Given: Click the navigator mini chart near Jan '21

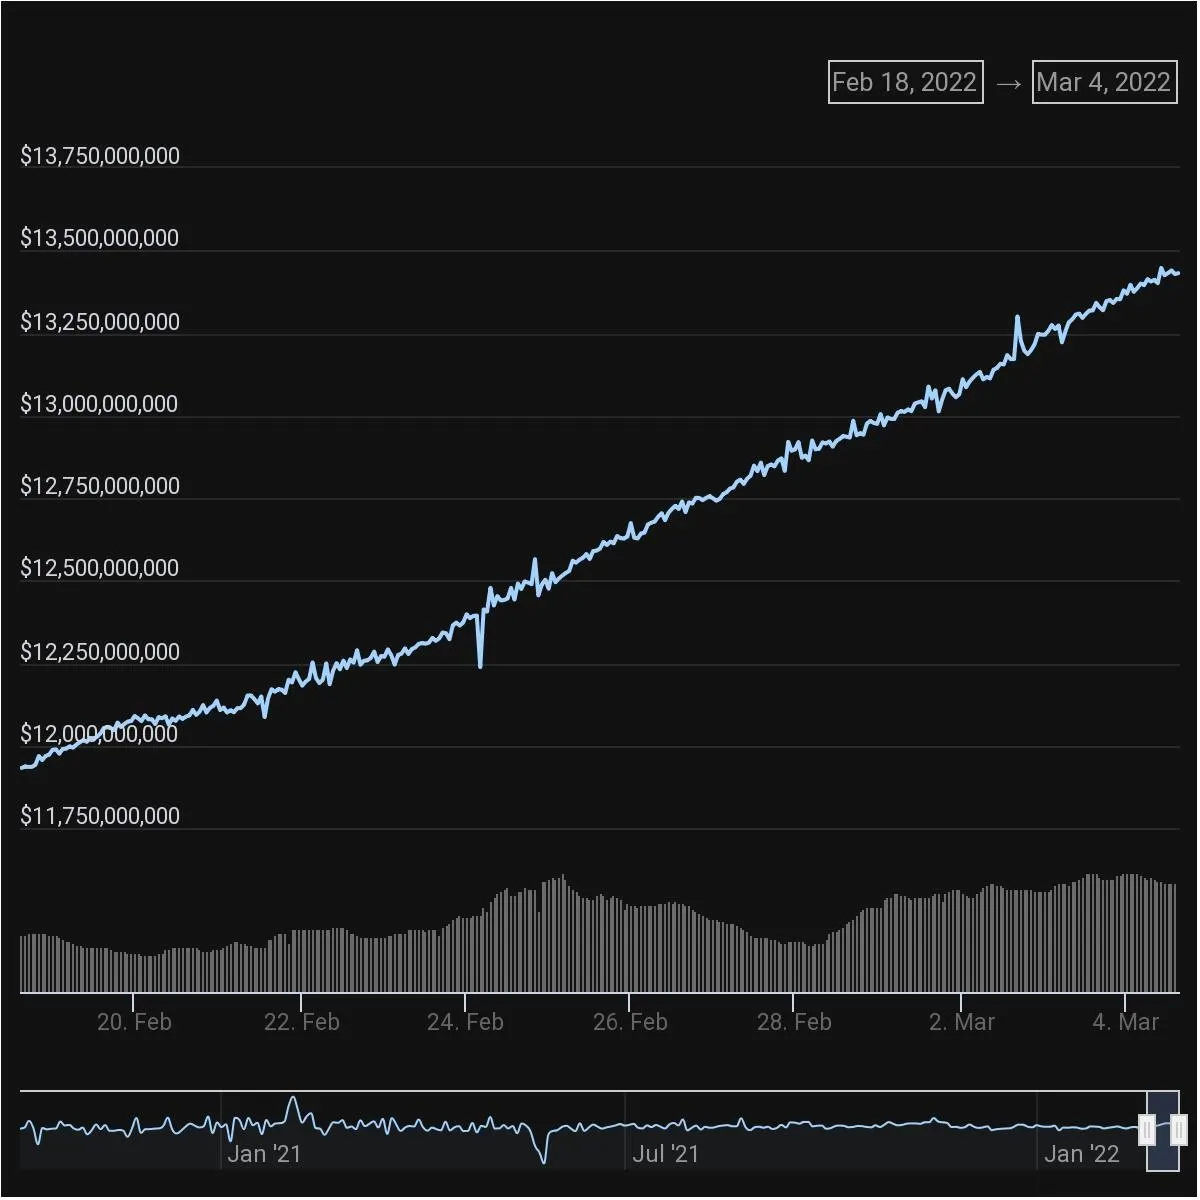Looking at the screenshot, I should (265, 1125).
